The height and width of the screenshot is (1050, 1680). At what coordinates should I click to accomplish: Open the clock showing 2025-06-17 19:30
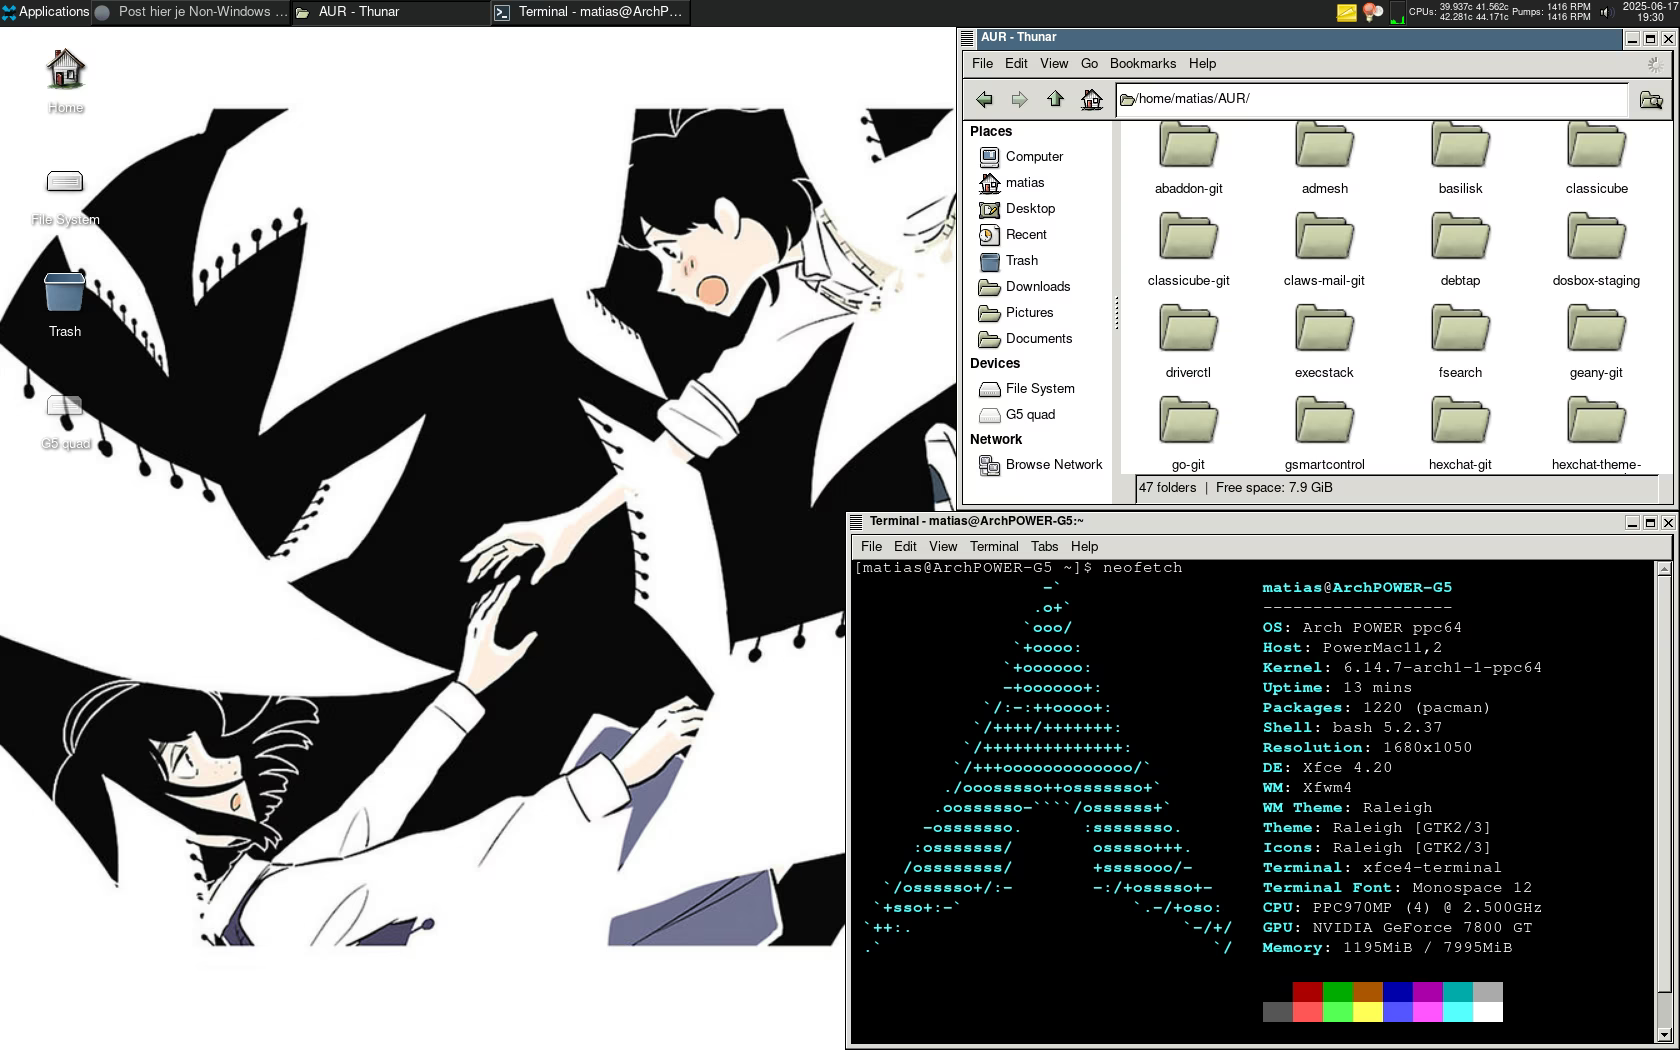[1650, 12]
